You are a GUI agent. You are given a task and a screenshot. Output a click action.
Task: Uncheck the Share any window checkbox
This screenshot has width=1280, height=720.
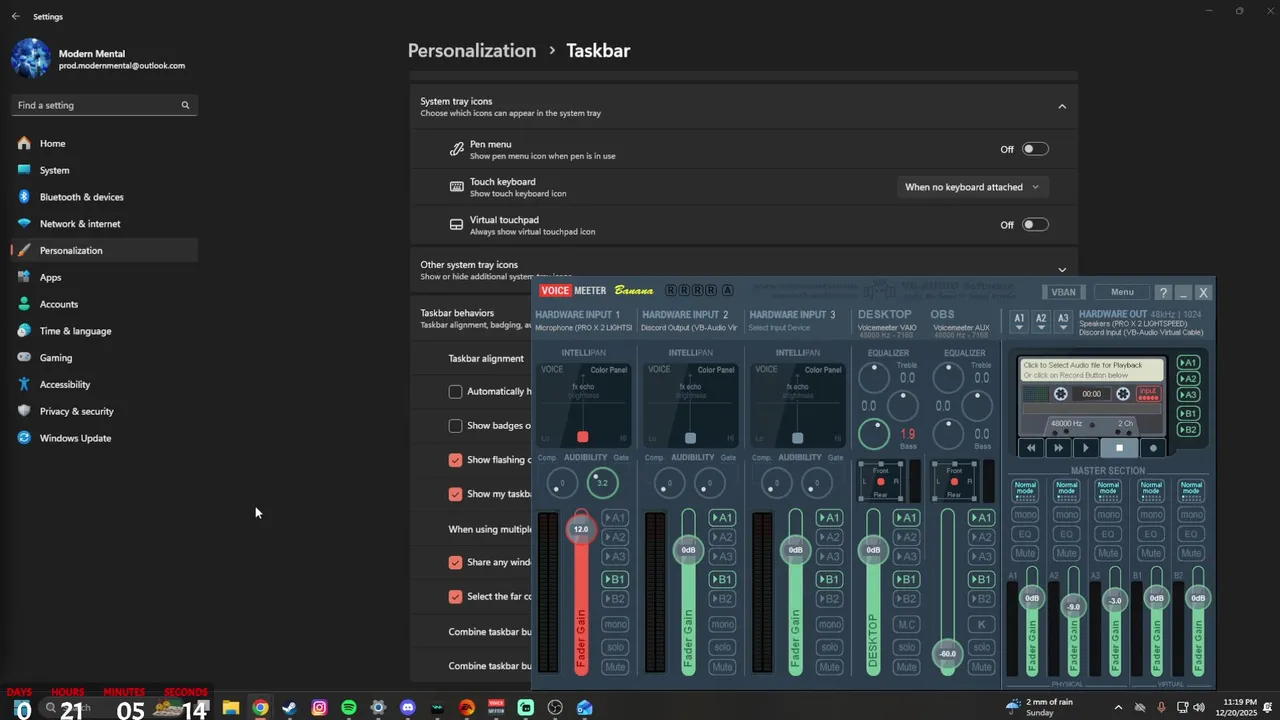point(455,562)
